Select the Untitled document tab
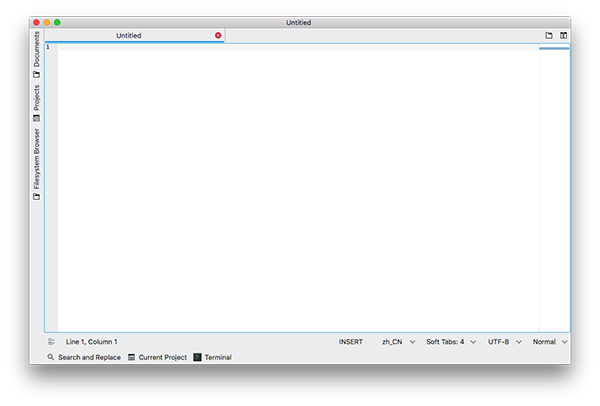Screen dimensions: 600x406 pyautogui.click(x=135, y=36)
